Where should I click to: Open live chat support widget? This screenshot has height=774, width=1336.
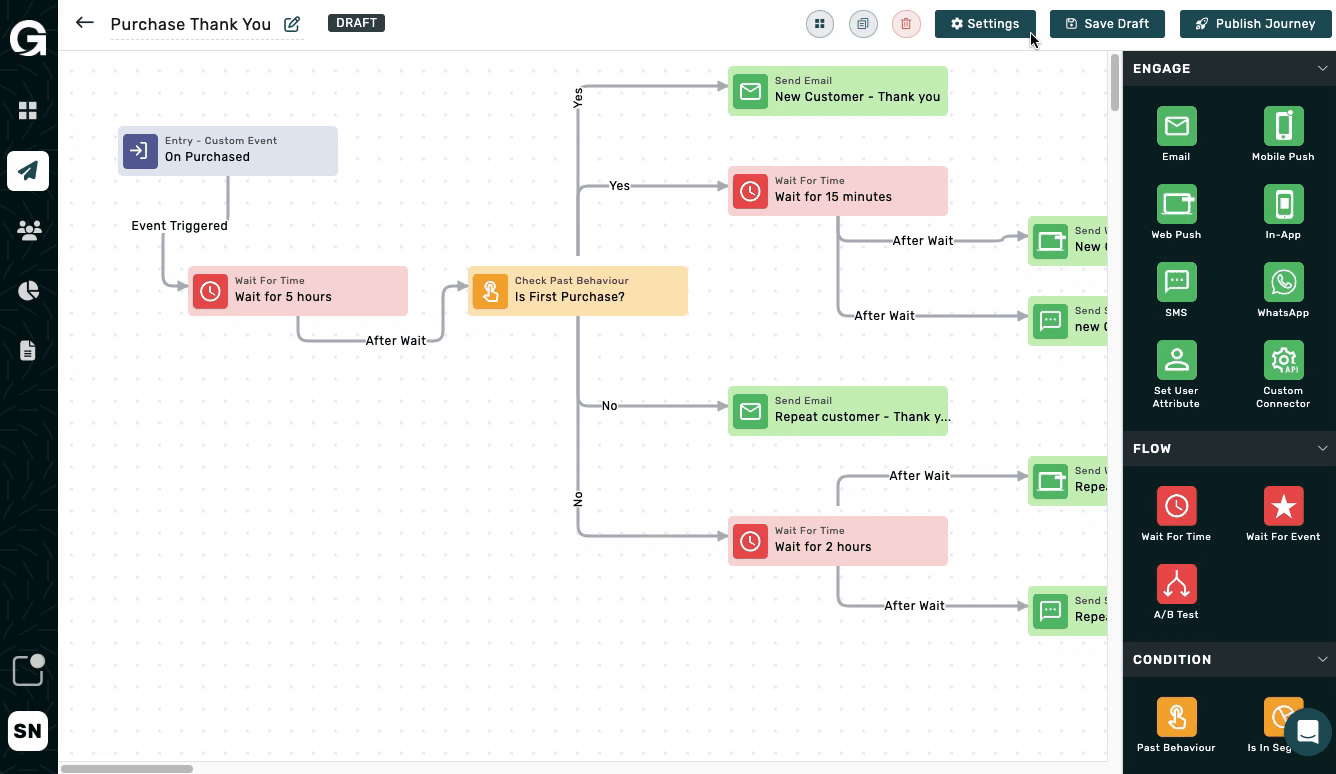(x=1307, y=731)
